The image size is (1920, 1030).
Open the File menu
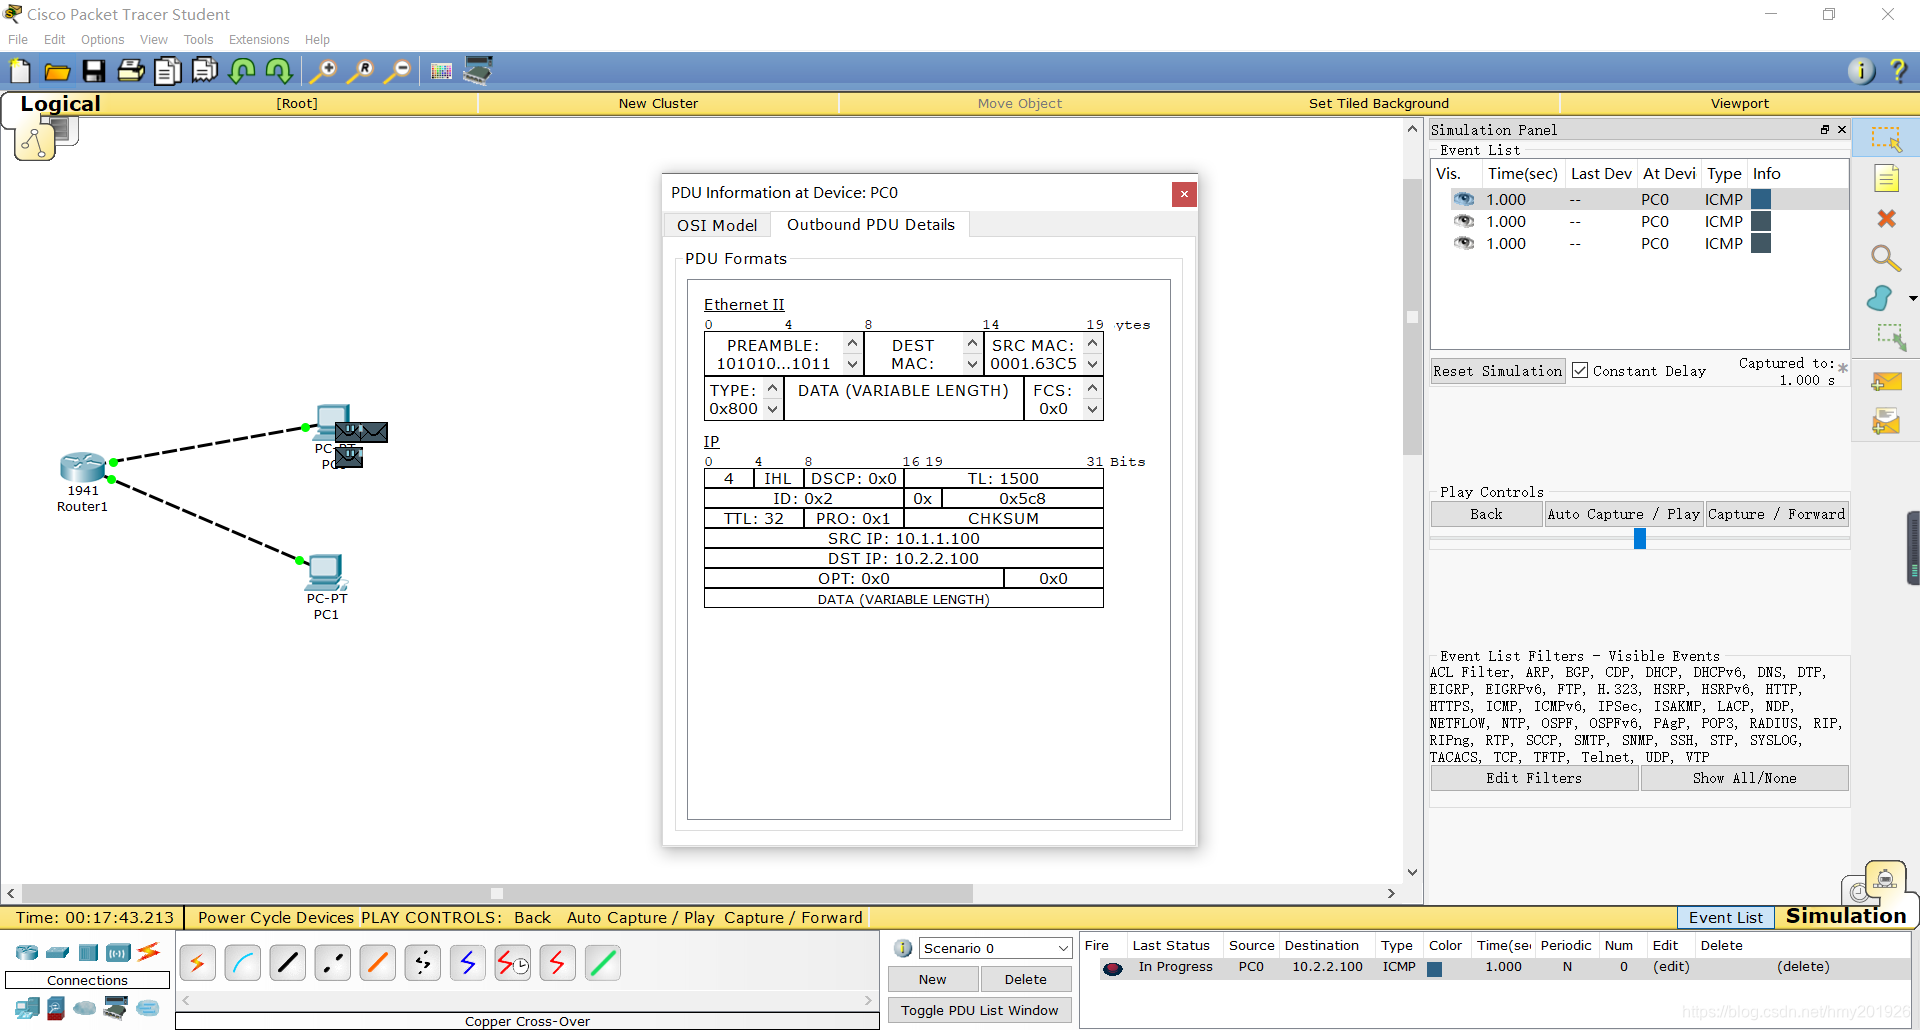coord(18,39)
